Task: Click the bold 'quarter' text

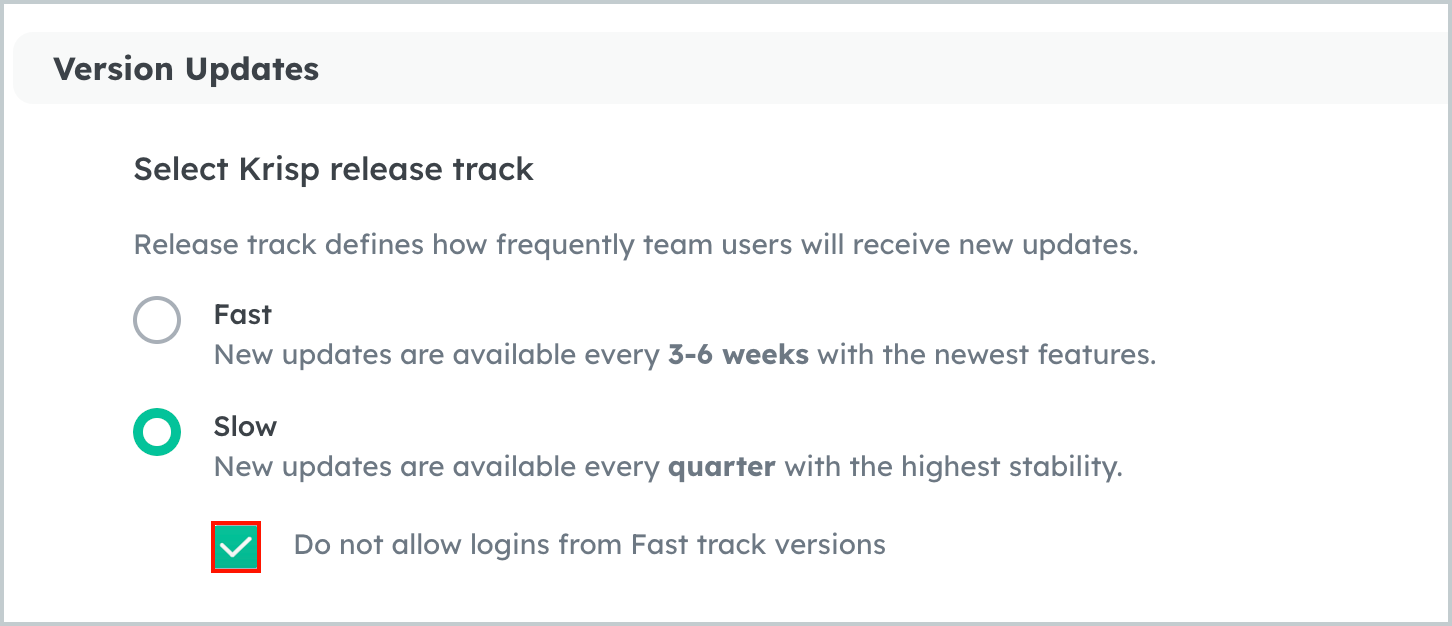Action: pos(722,466)
